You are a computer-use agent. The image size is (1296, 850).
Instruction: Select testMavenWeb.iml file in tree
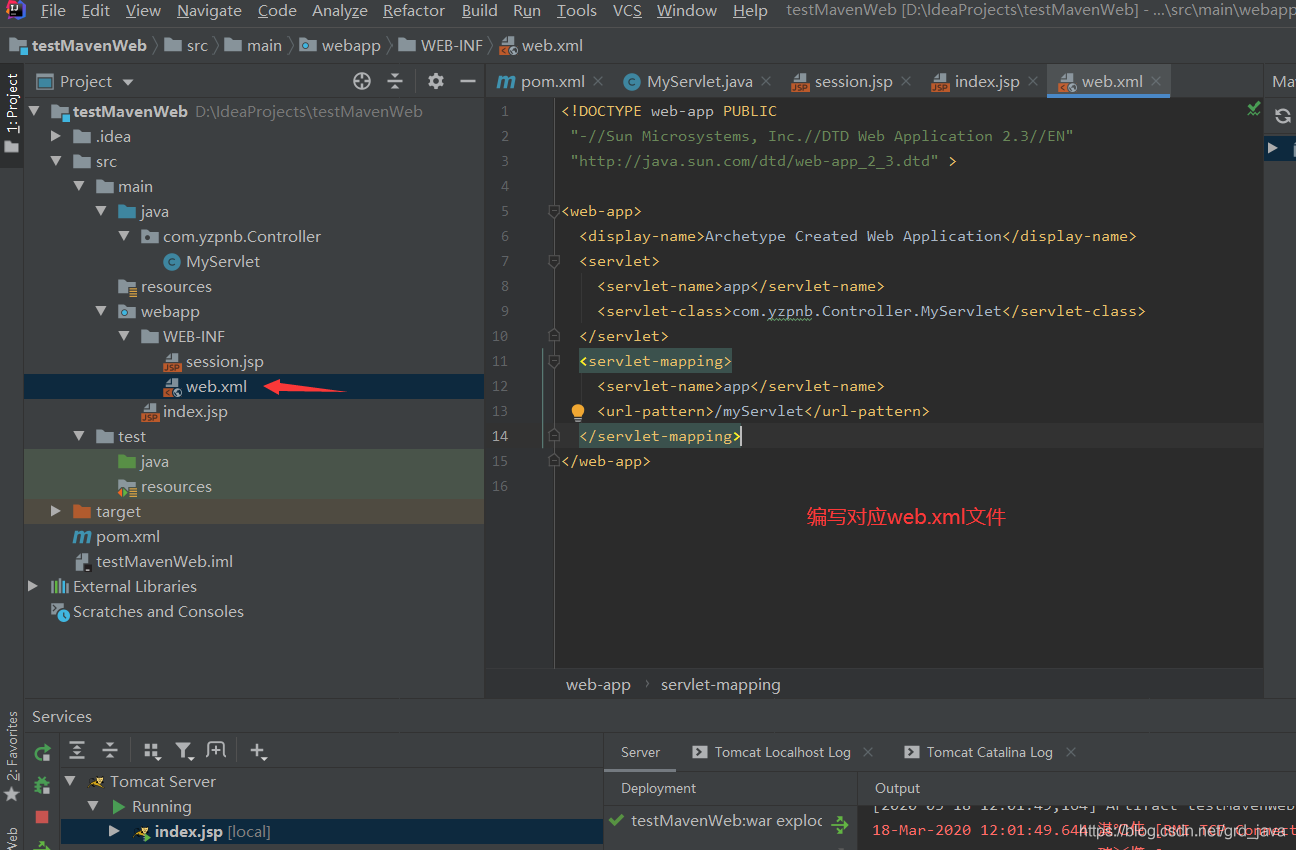coord(164,561)
